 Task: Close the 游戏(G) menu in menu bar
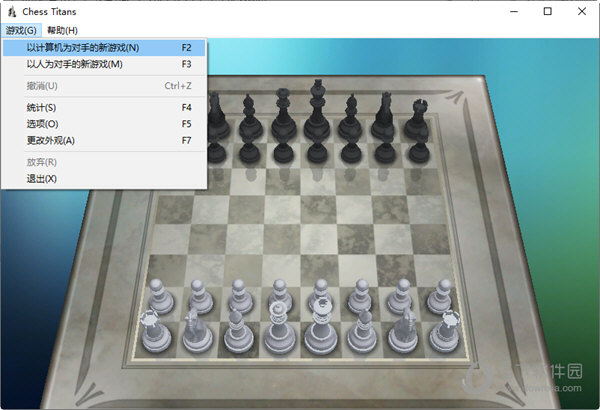[21, 30]
